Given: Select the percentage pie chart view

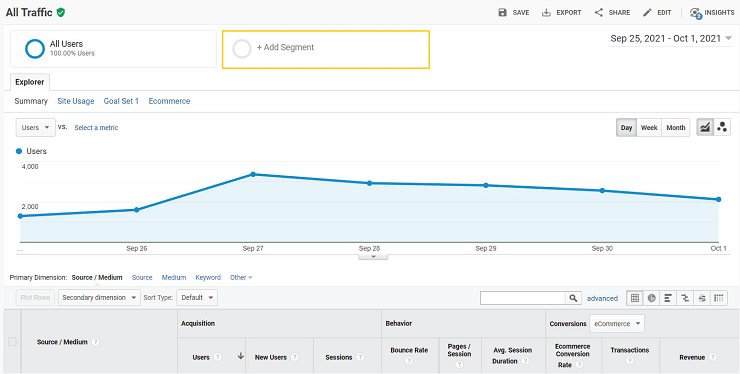Looking at the screenshot, I should point(652,298).
